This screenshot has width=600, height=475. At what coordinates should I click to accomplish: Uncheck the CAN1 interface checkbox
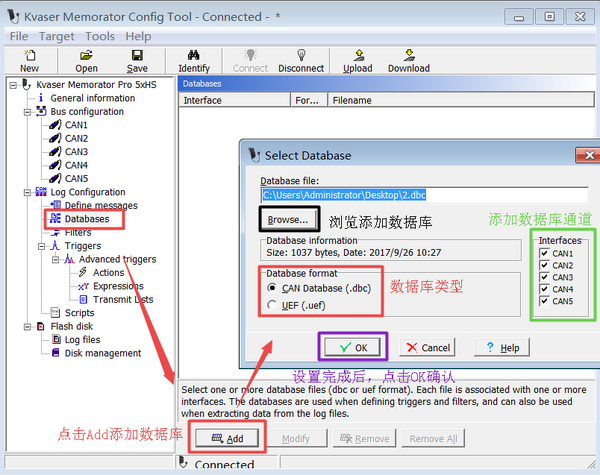click(544, 253)
